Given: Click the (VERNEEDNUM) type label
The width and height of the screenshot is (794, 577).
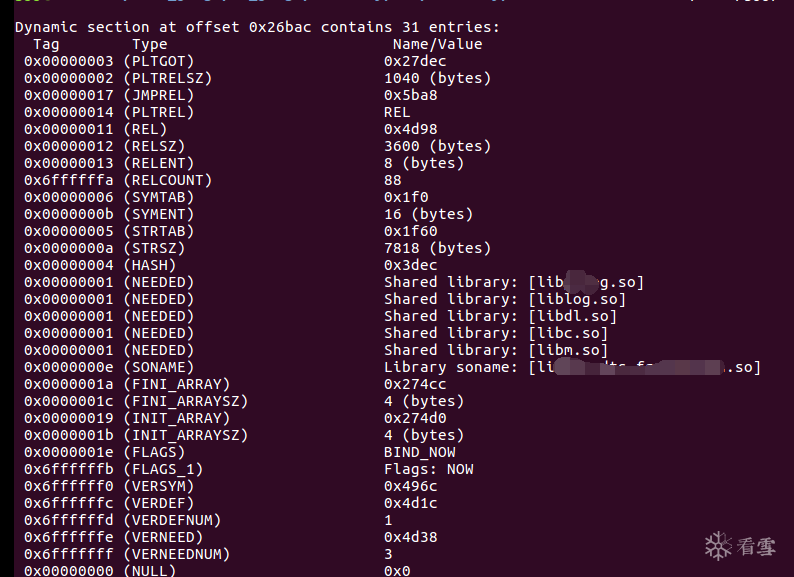Looking at the screenshot, I should [176, 554].
